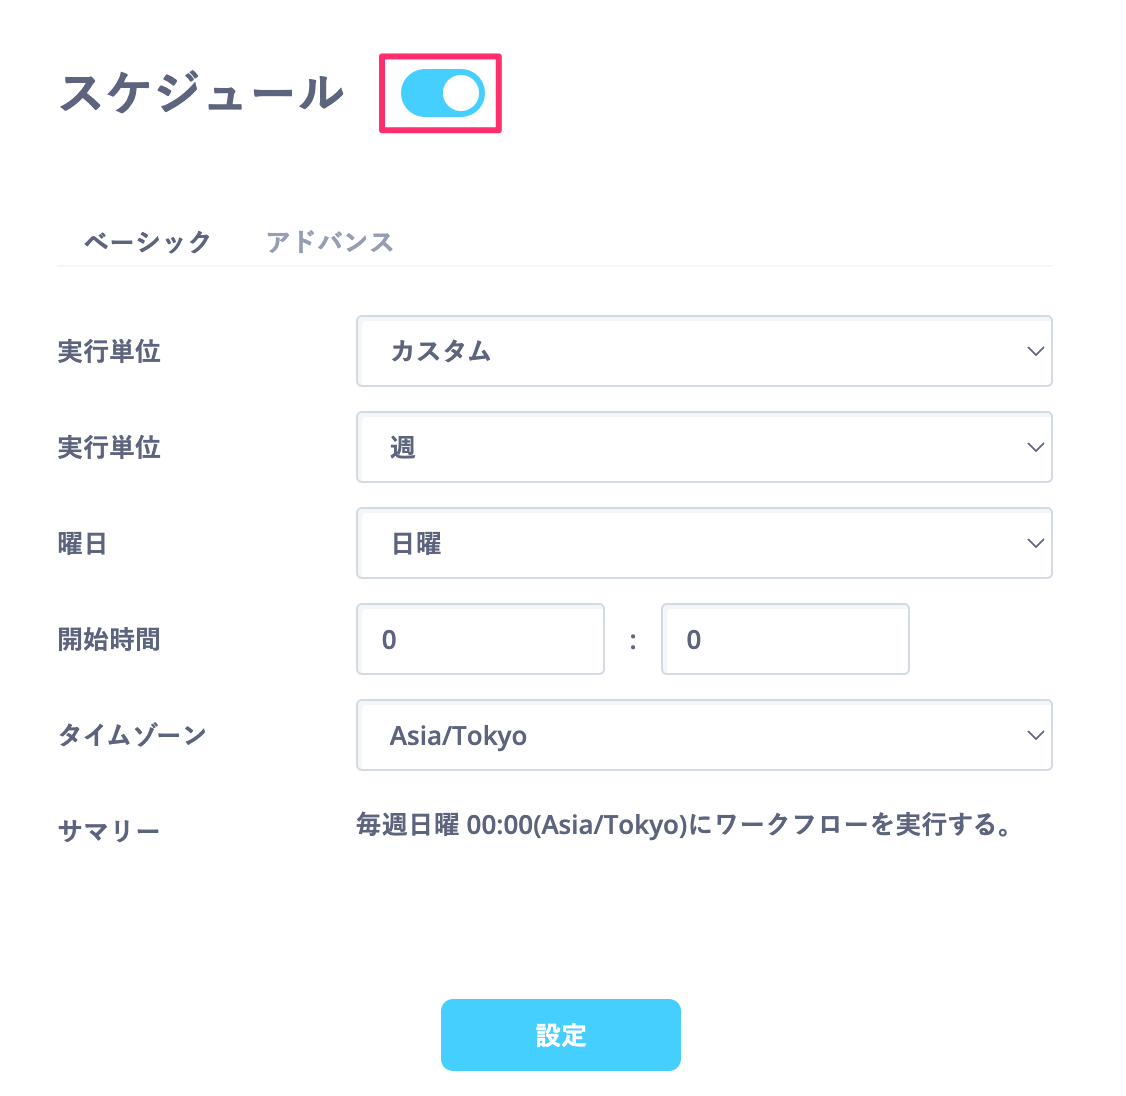Click the chevron icon on the Asia/Tokyo dropdown
Viewport: 1126px width, 1096px height.
point(1035,735)
